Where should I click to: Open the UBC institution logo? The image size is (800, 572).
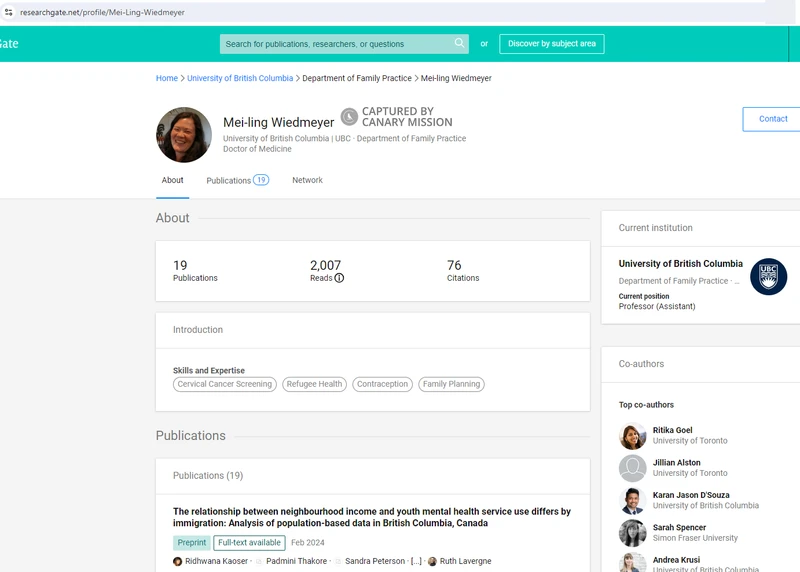coord(768,277)
